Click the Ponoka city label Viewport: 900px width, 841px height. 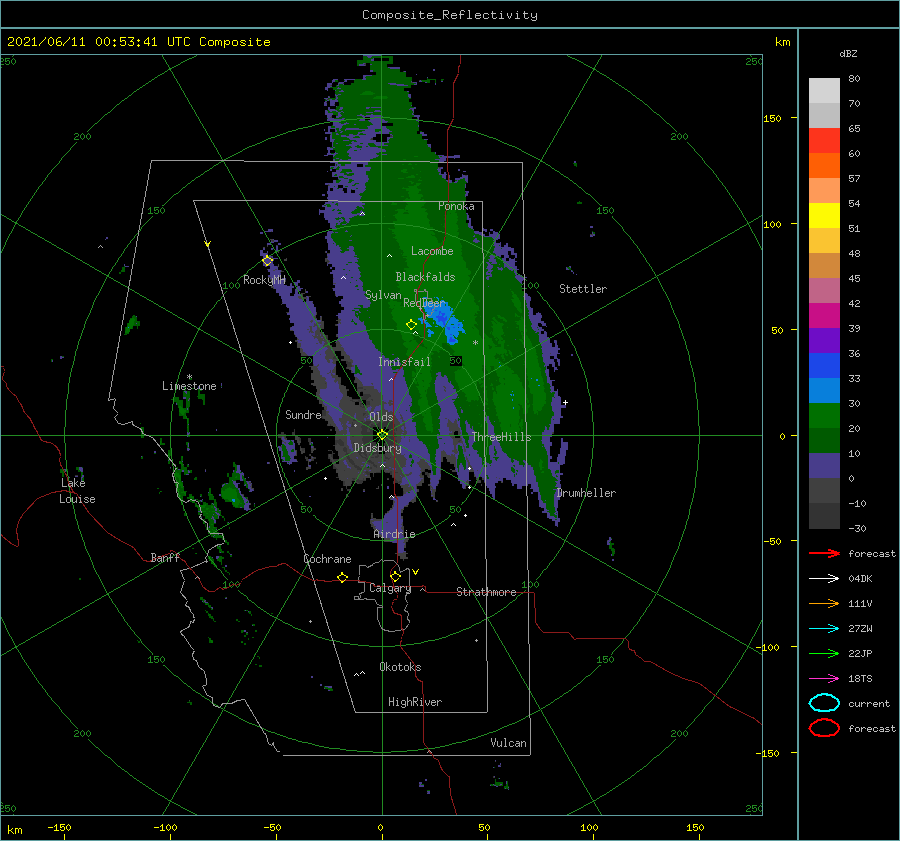point(456,206)
